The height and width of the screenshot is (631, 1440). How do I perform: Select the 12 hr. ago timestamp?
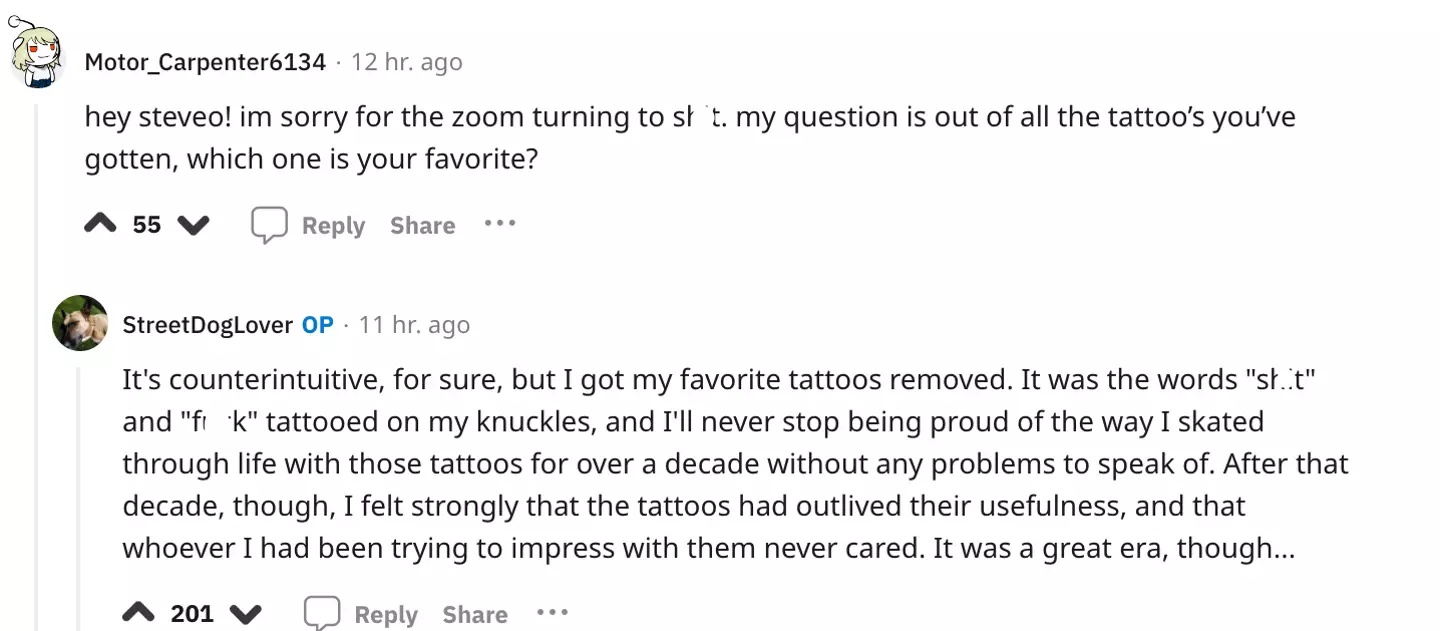click(x=406, y=61)
